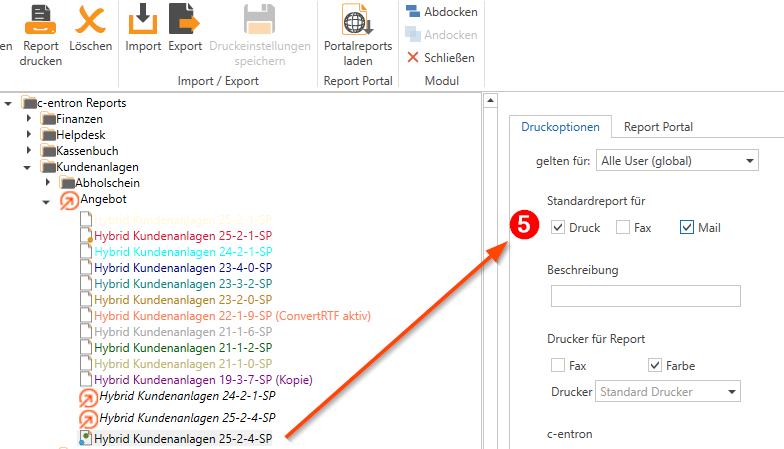Switch to the Report Portal tab
This screenshot has width=784, height=449.
(658, 127)
